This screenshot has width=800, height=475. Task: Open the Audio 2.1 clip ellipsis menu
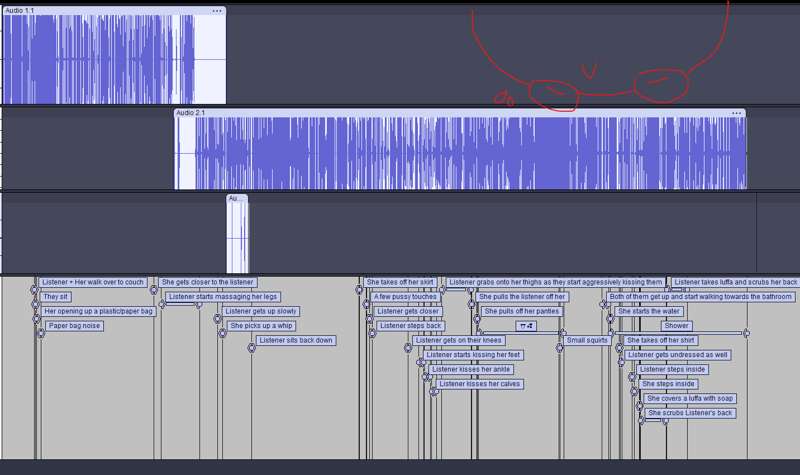pyautogui.click(x=738, y=113)
